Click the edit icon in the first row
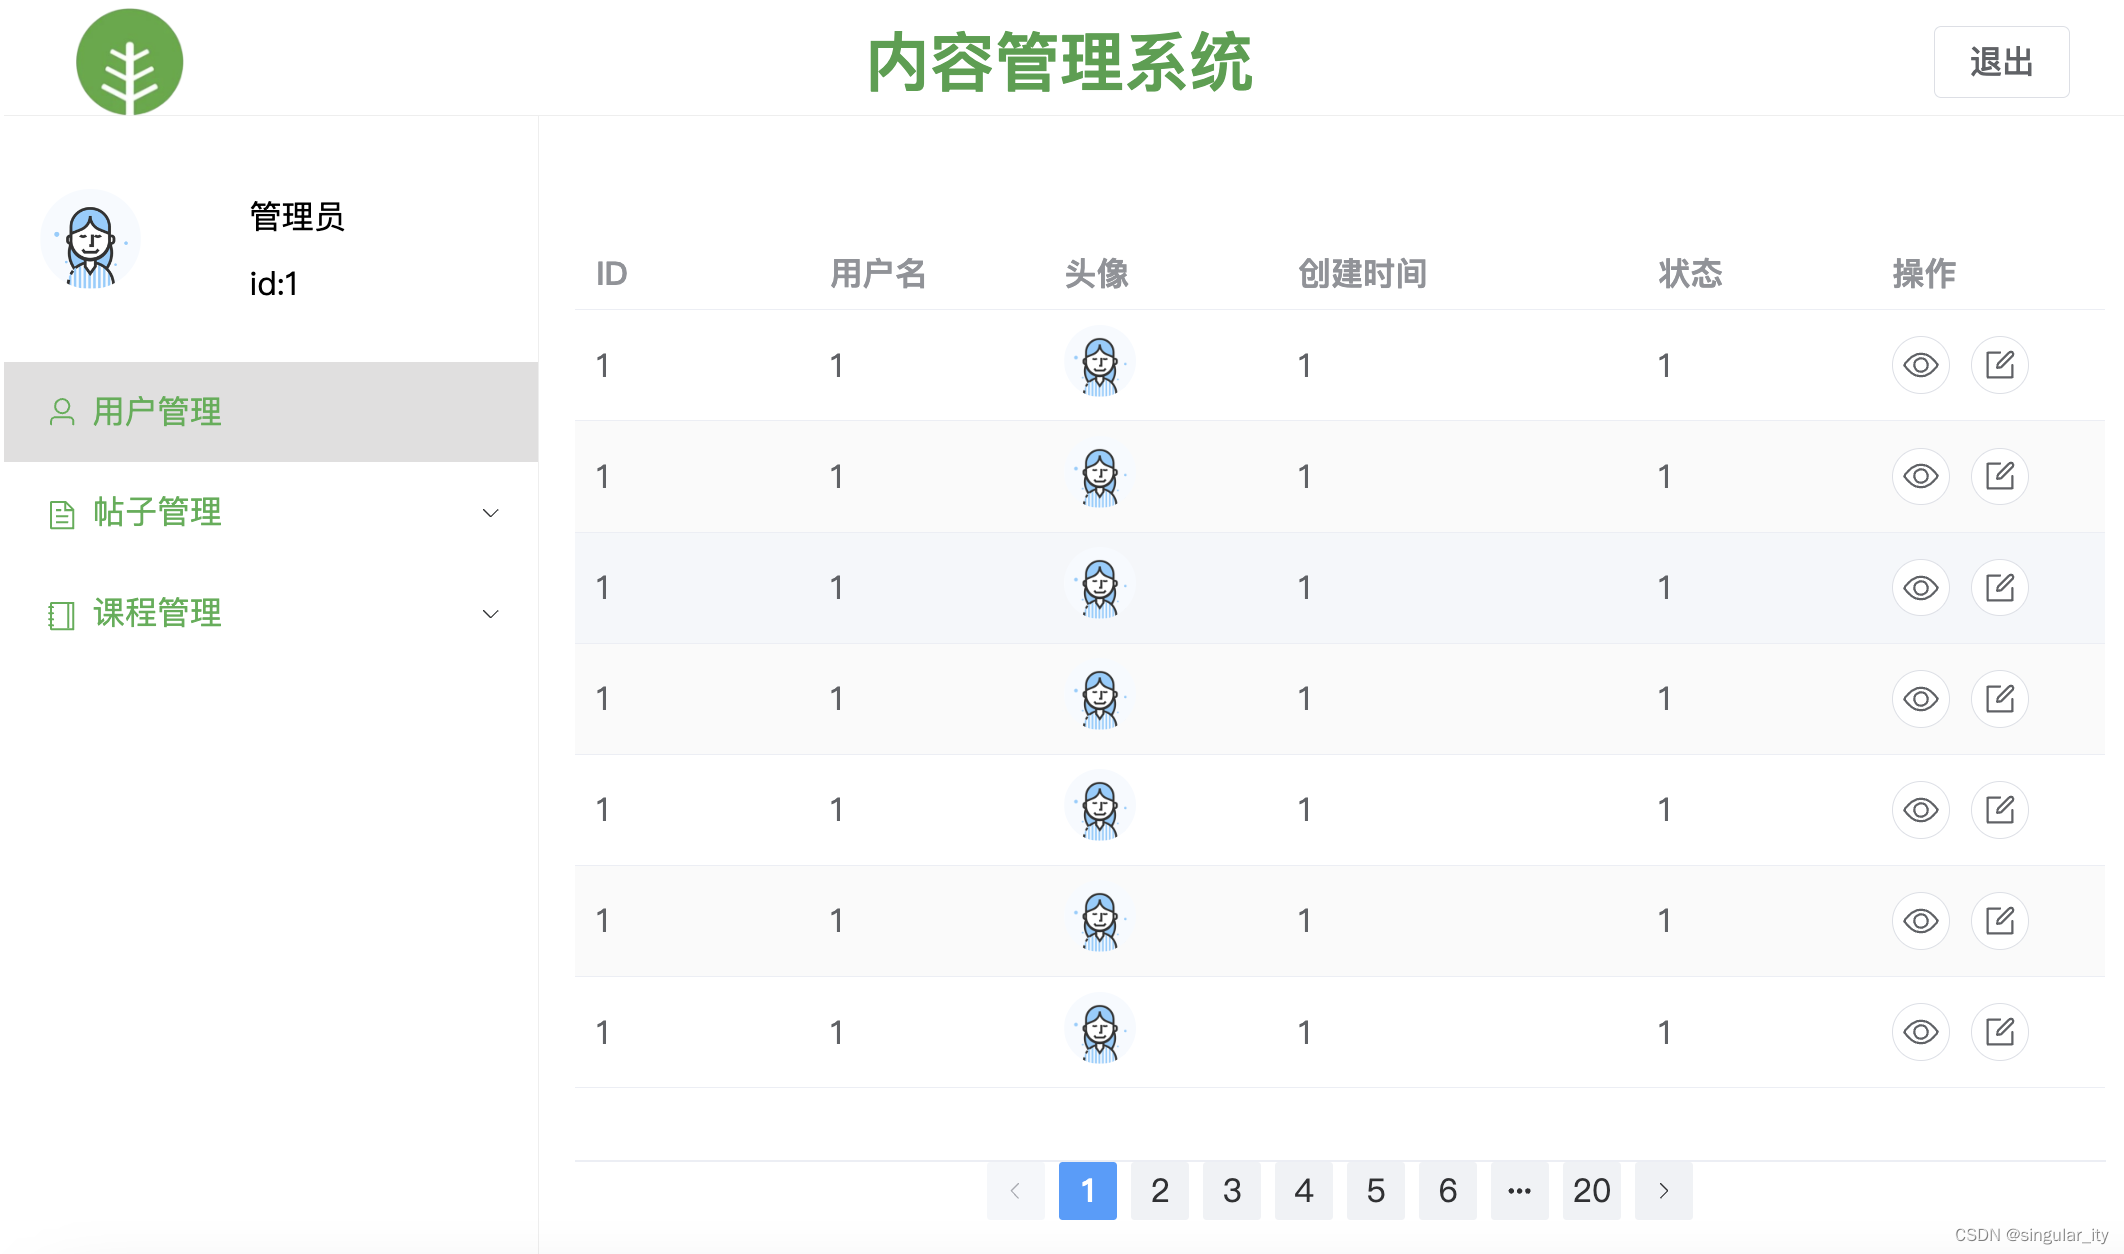Viewport: 2124px width, 1254px height. (x=1999, y=365)
